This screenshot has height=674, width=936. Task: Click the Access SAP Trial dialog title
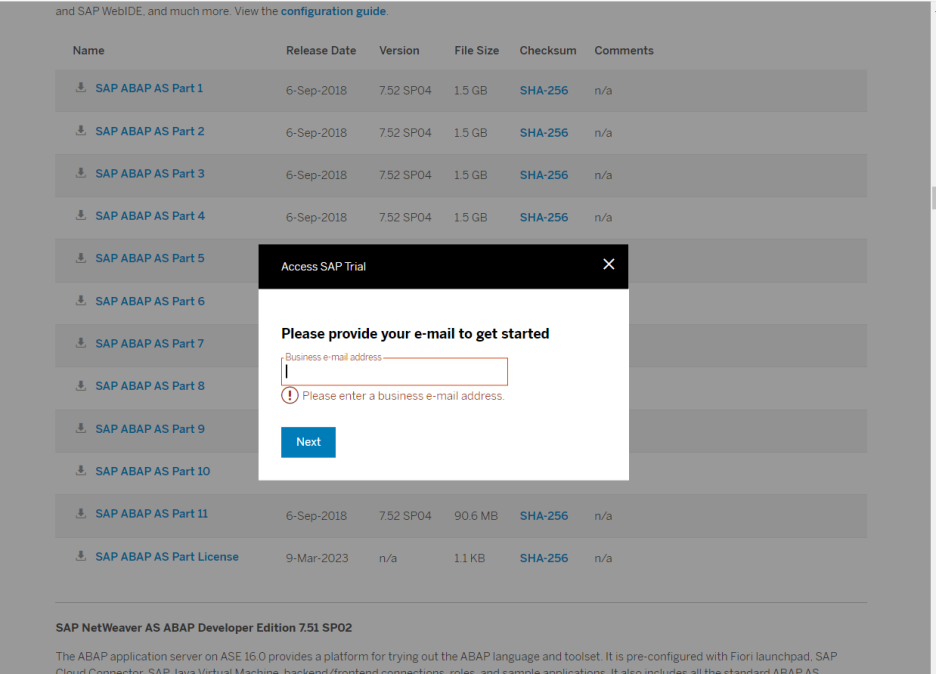pyautogui.click(x=324, y=267)
